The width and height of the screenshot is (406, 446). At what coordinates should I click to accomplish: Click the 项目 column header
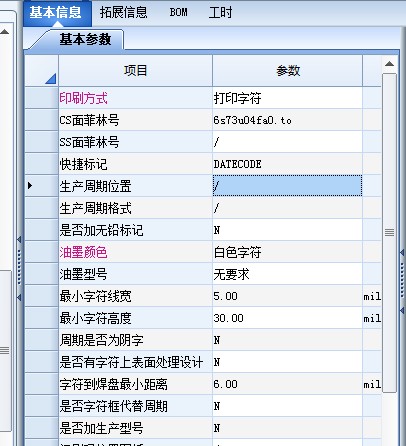point(135,71)
